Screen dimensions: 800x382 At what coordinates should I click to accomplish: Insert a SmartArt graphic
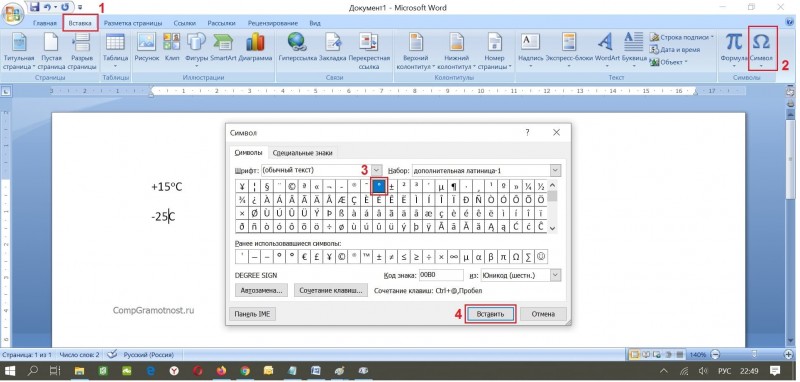[223, 47]
